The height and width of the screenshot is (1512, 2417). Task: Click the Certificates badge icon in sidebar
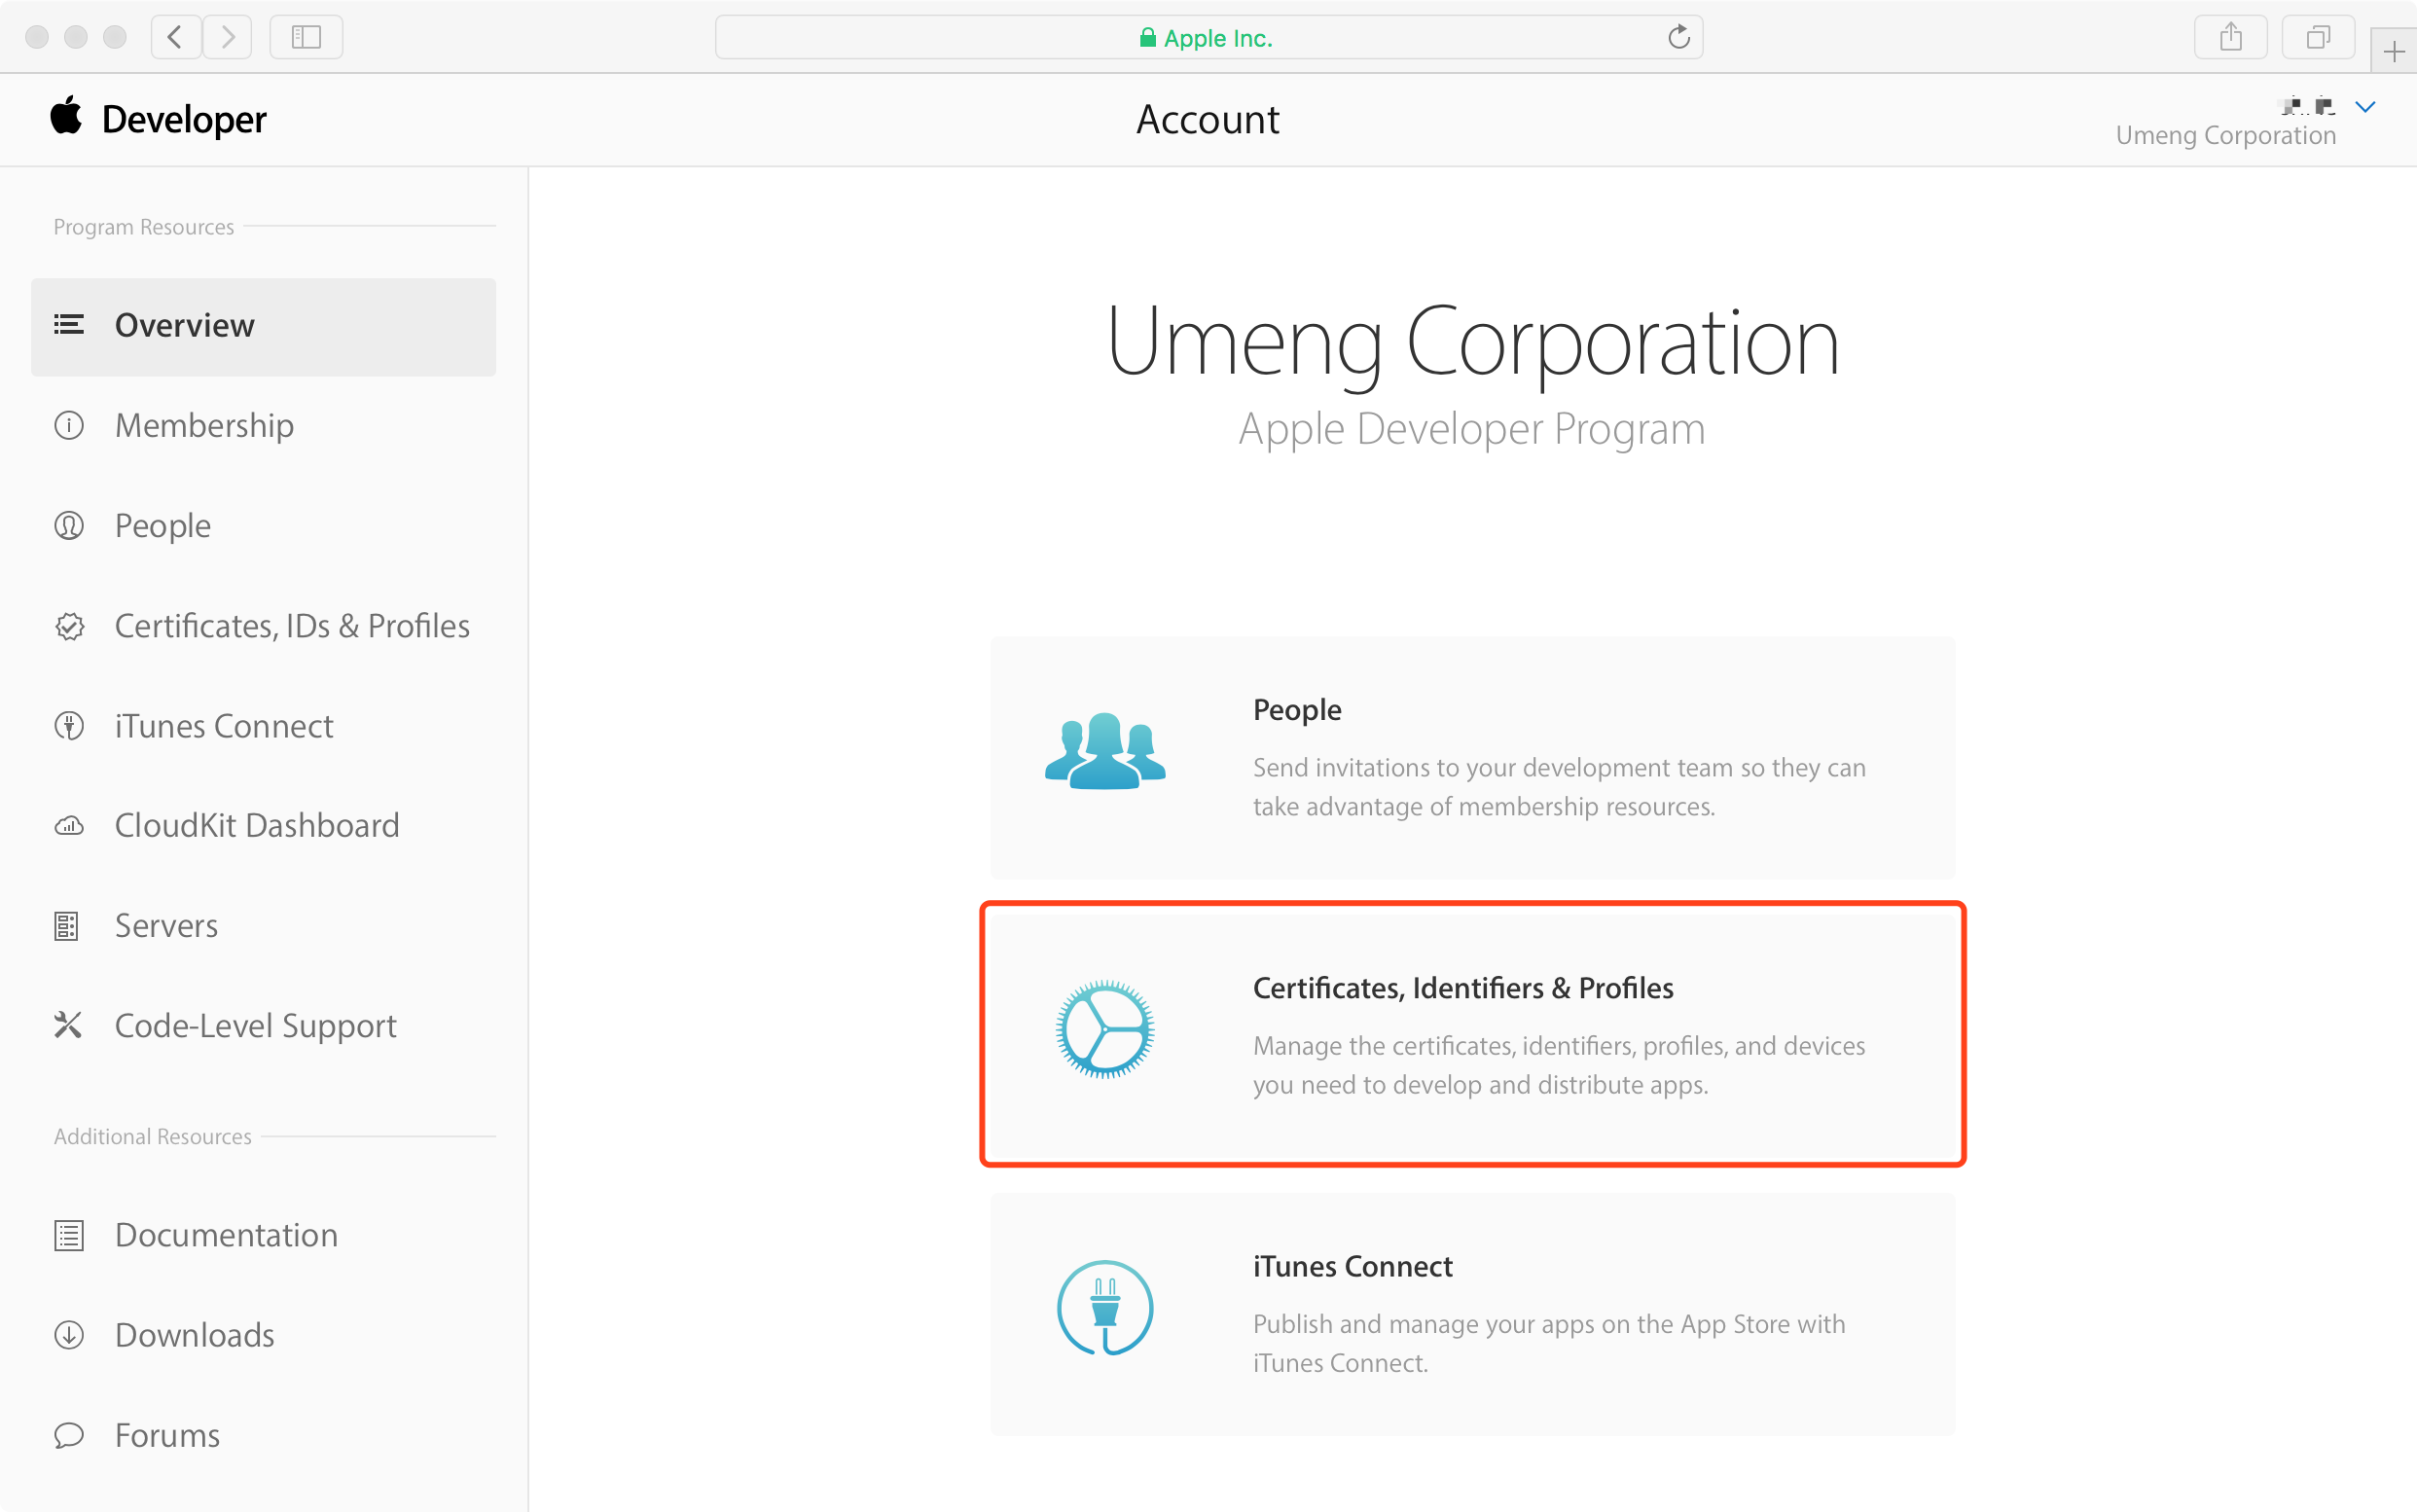click(x=69, y=626)
